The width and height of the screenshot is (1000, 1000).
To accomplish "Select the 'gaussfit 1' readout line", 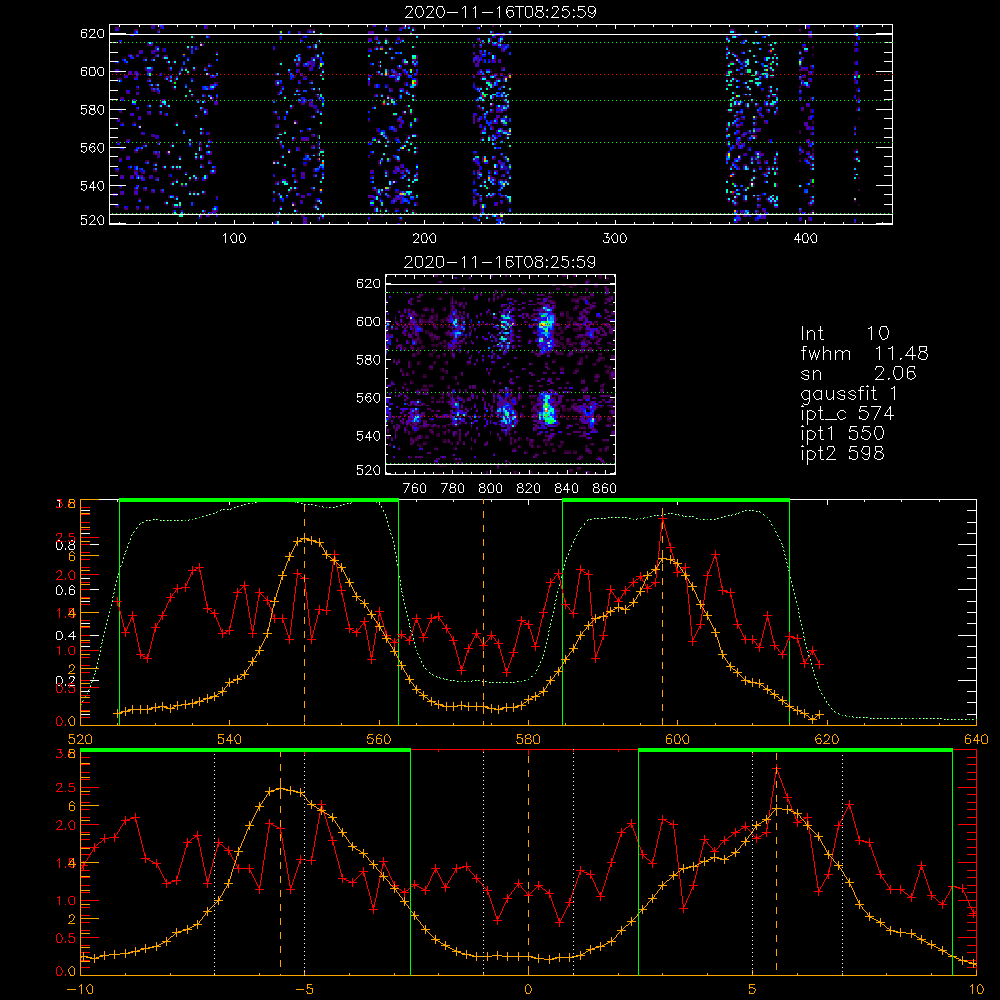I will pyautogui.click(x=849, y=393).
